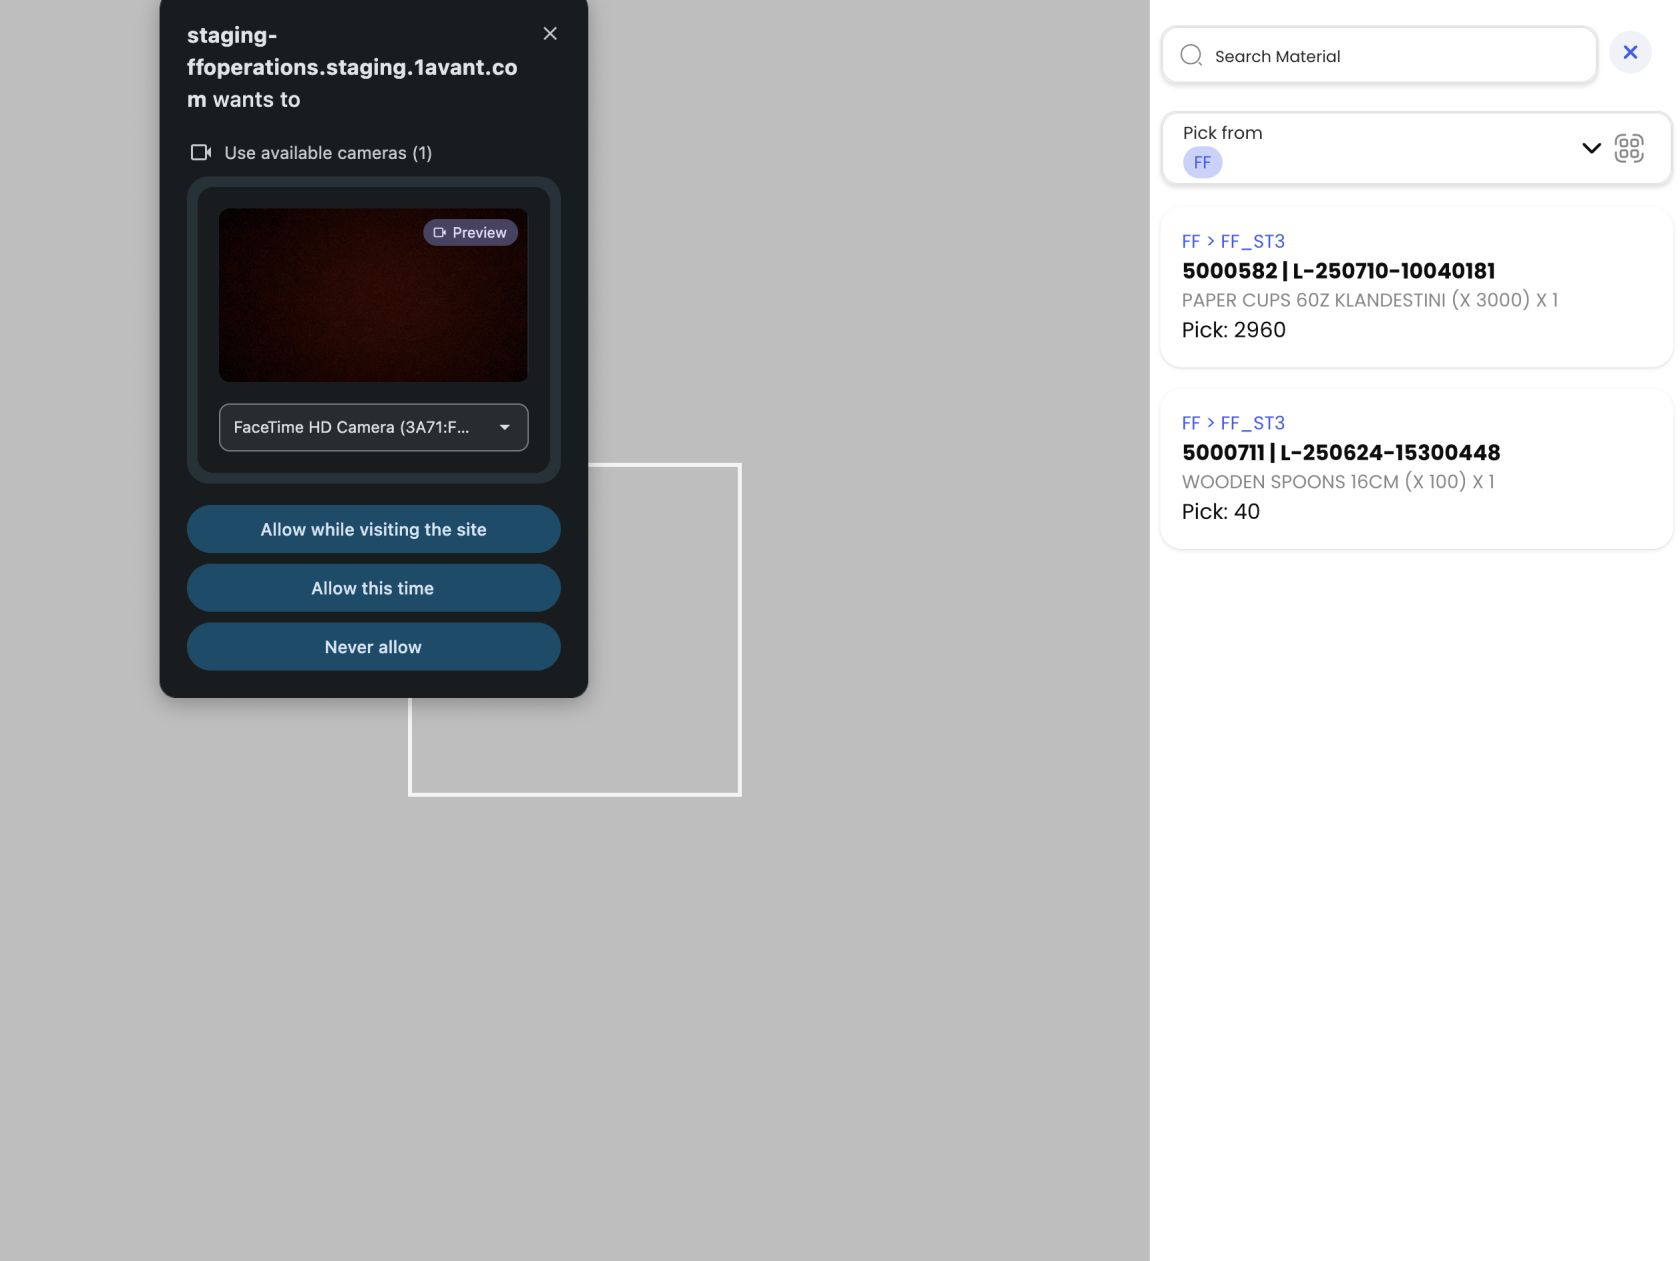Click the camera preview thumbnail
The height and width of the screenshot is (1261, 1680).
373,295
